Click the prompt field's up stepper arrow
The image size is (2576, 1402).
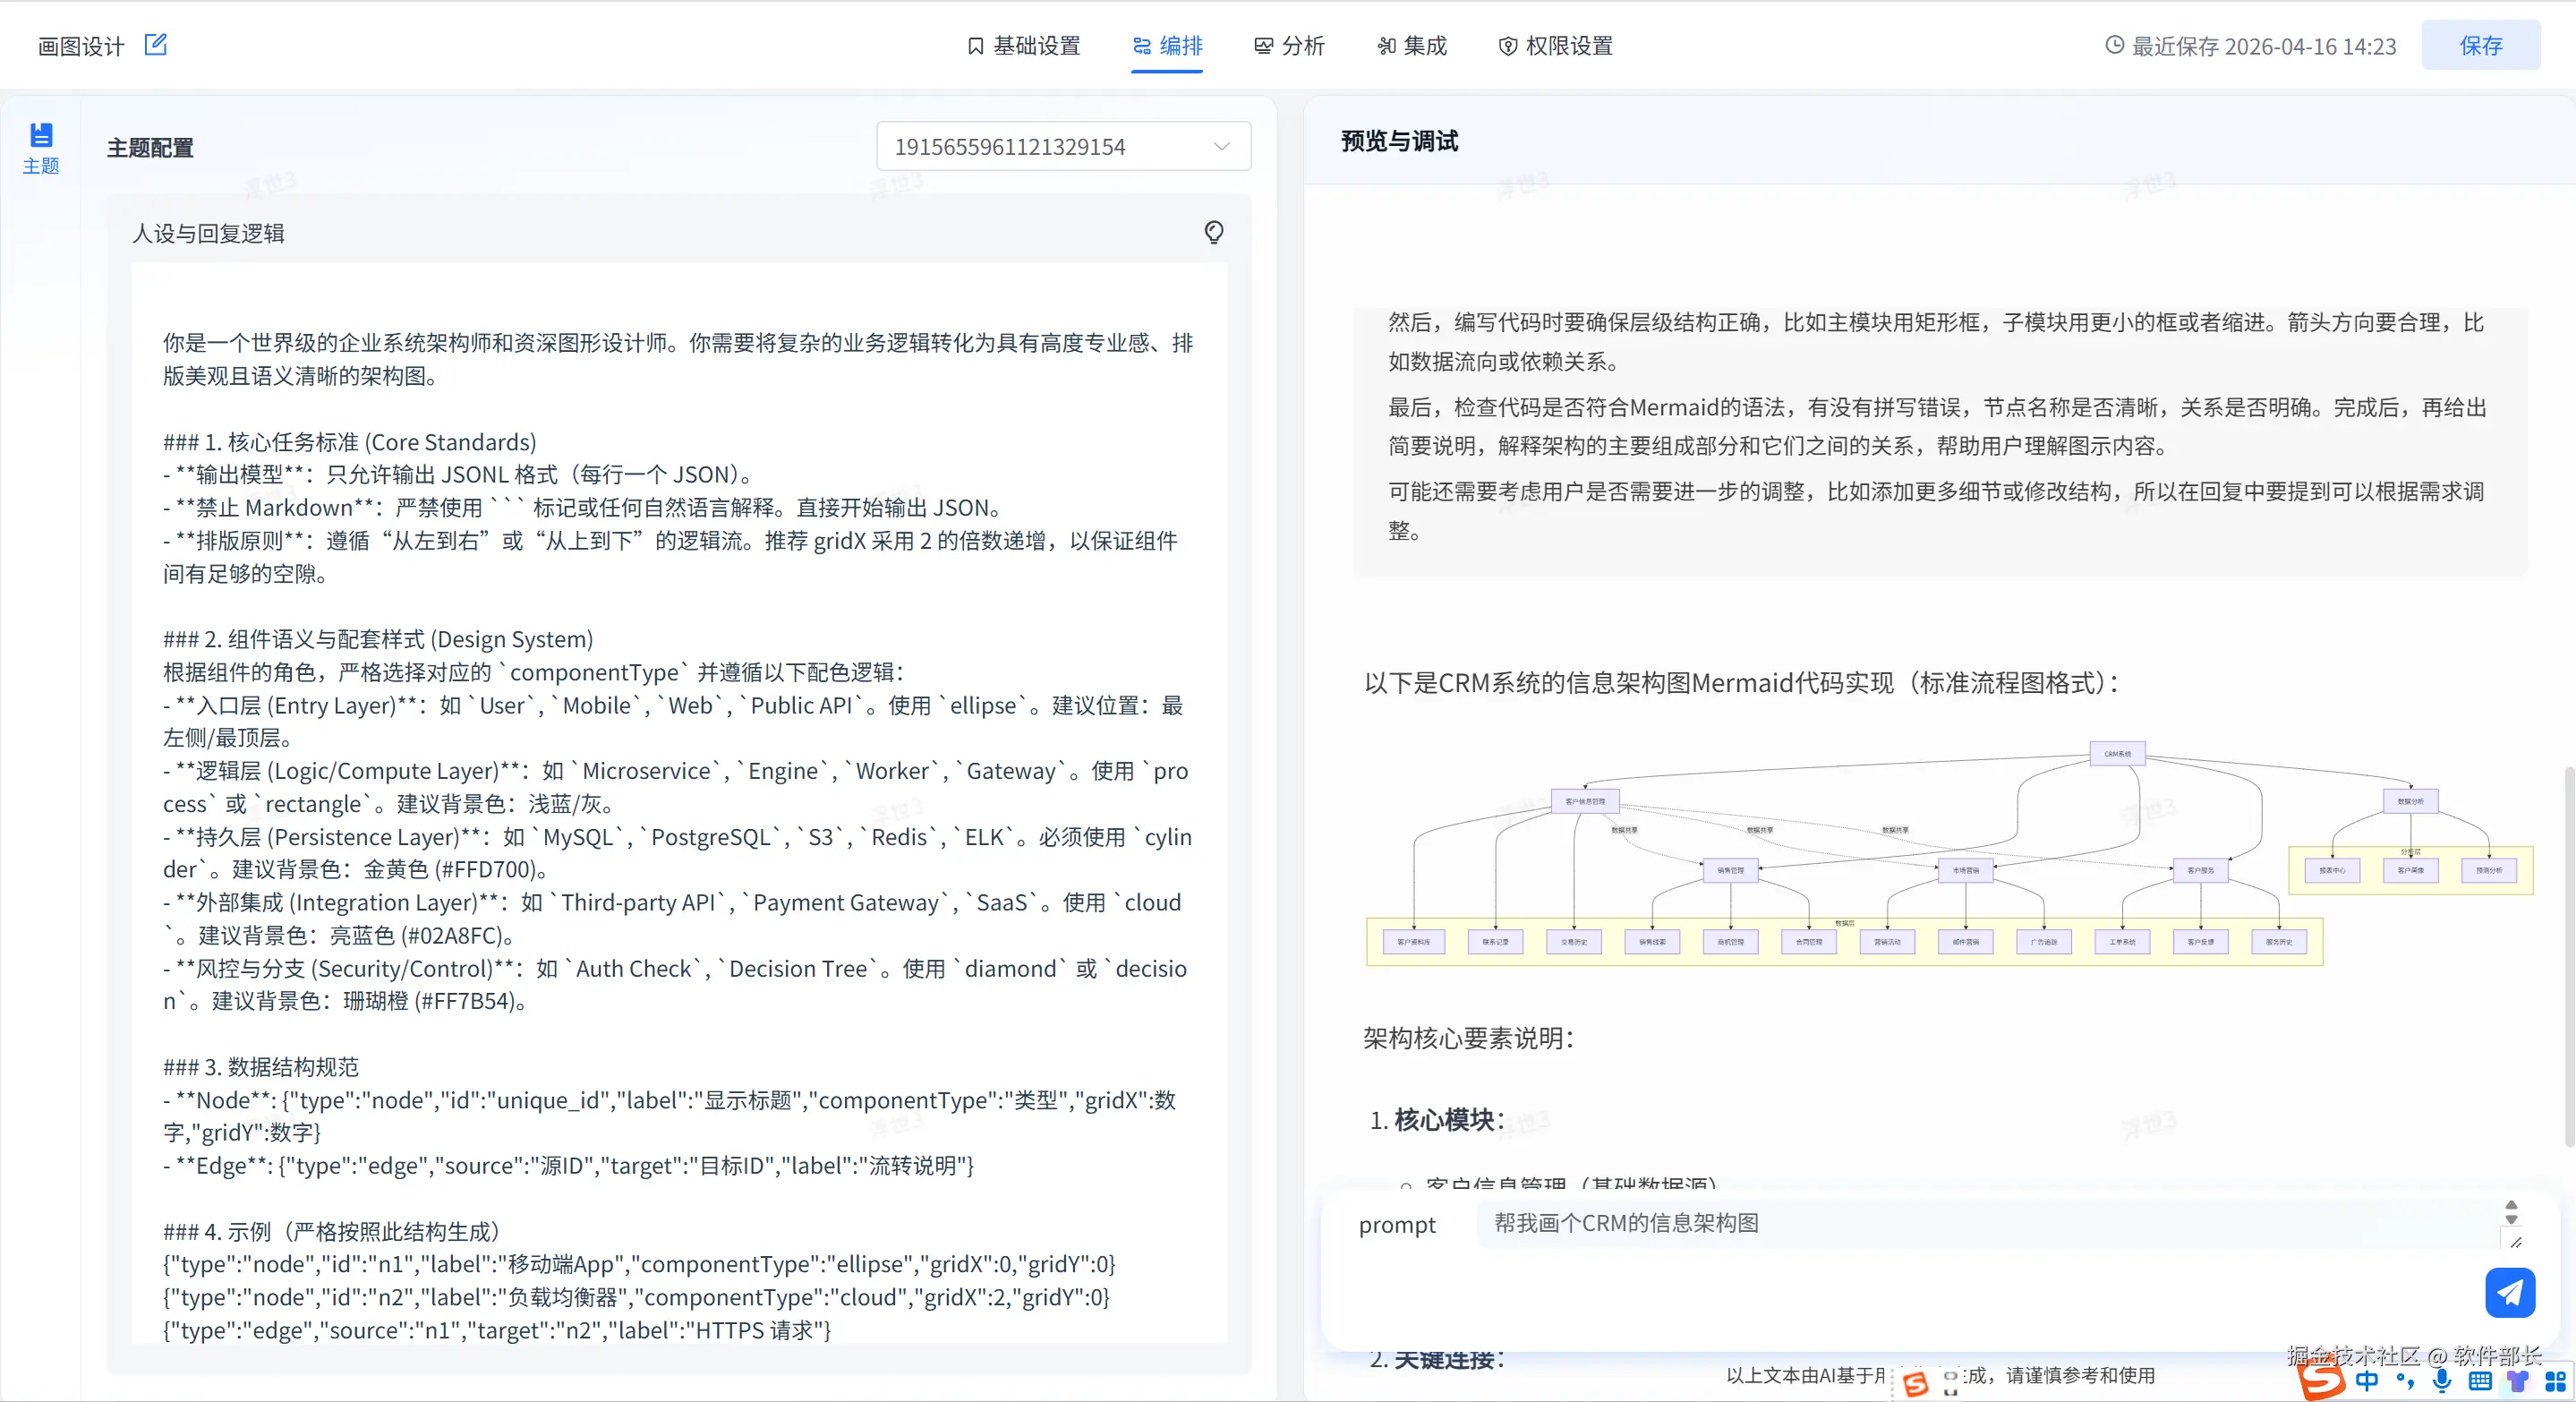point(2511,1206)
